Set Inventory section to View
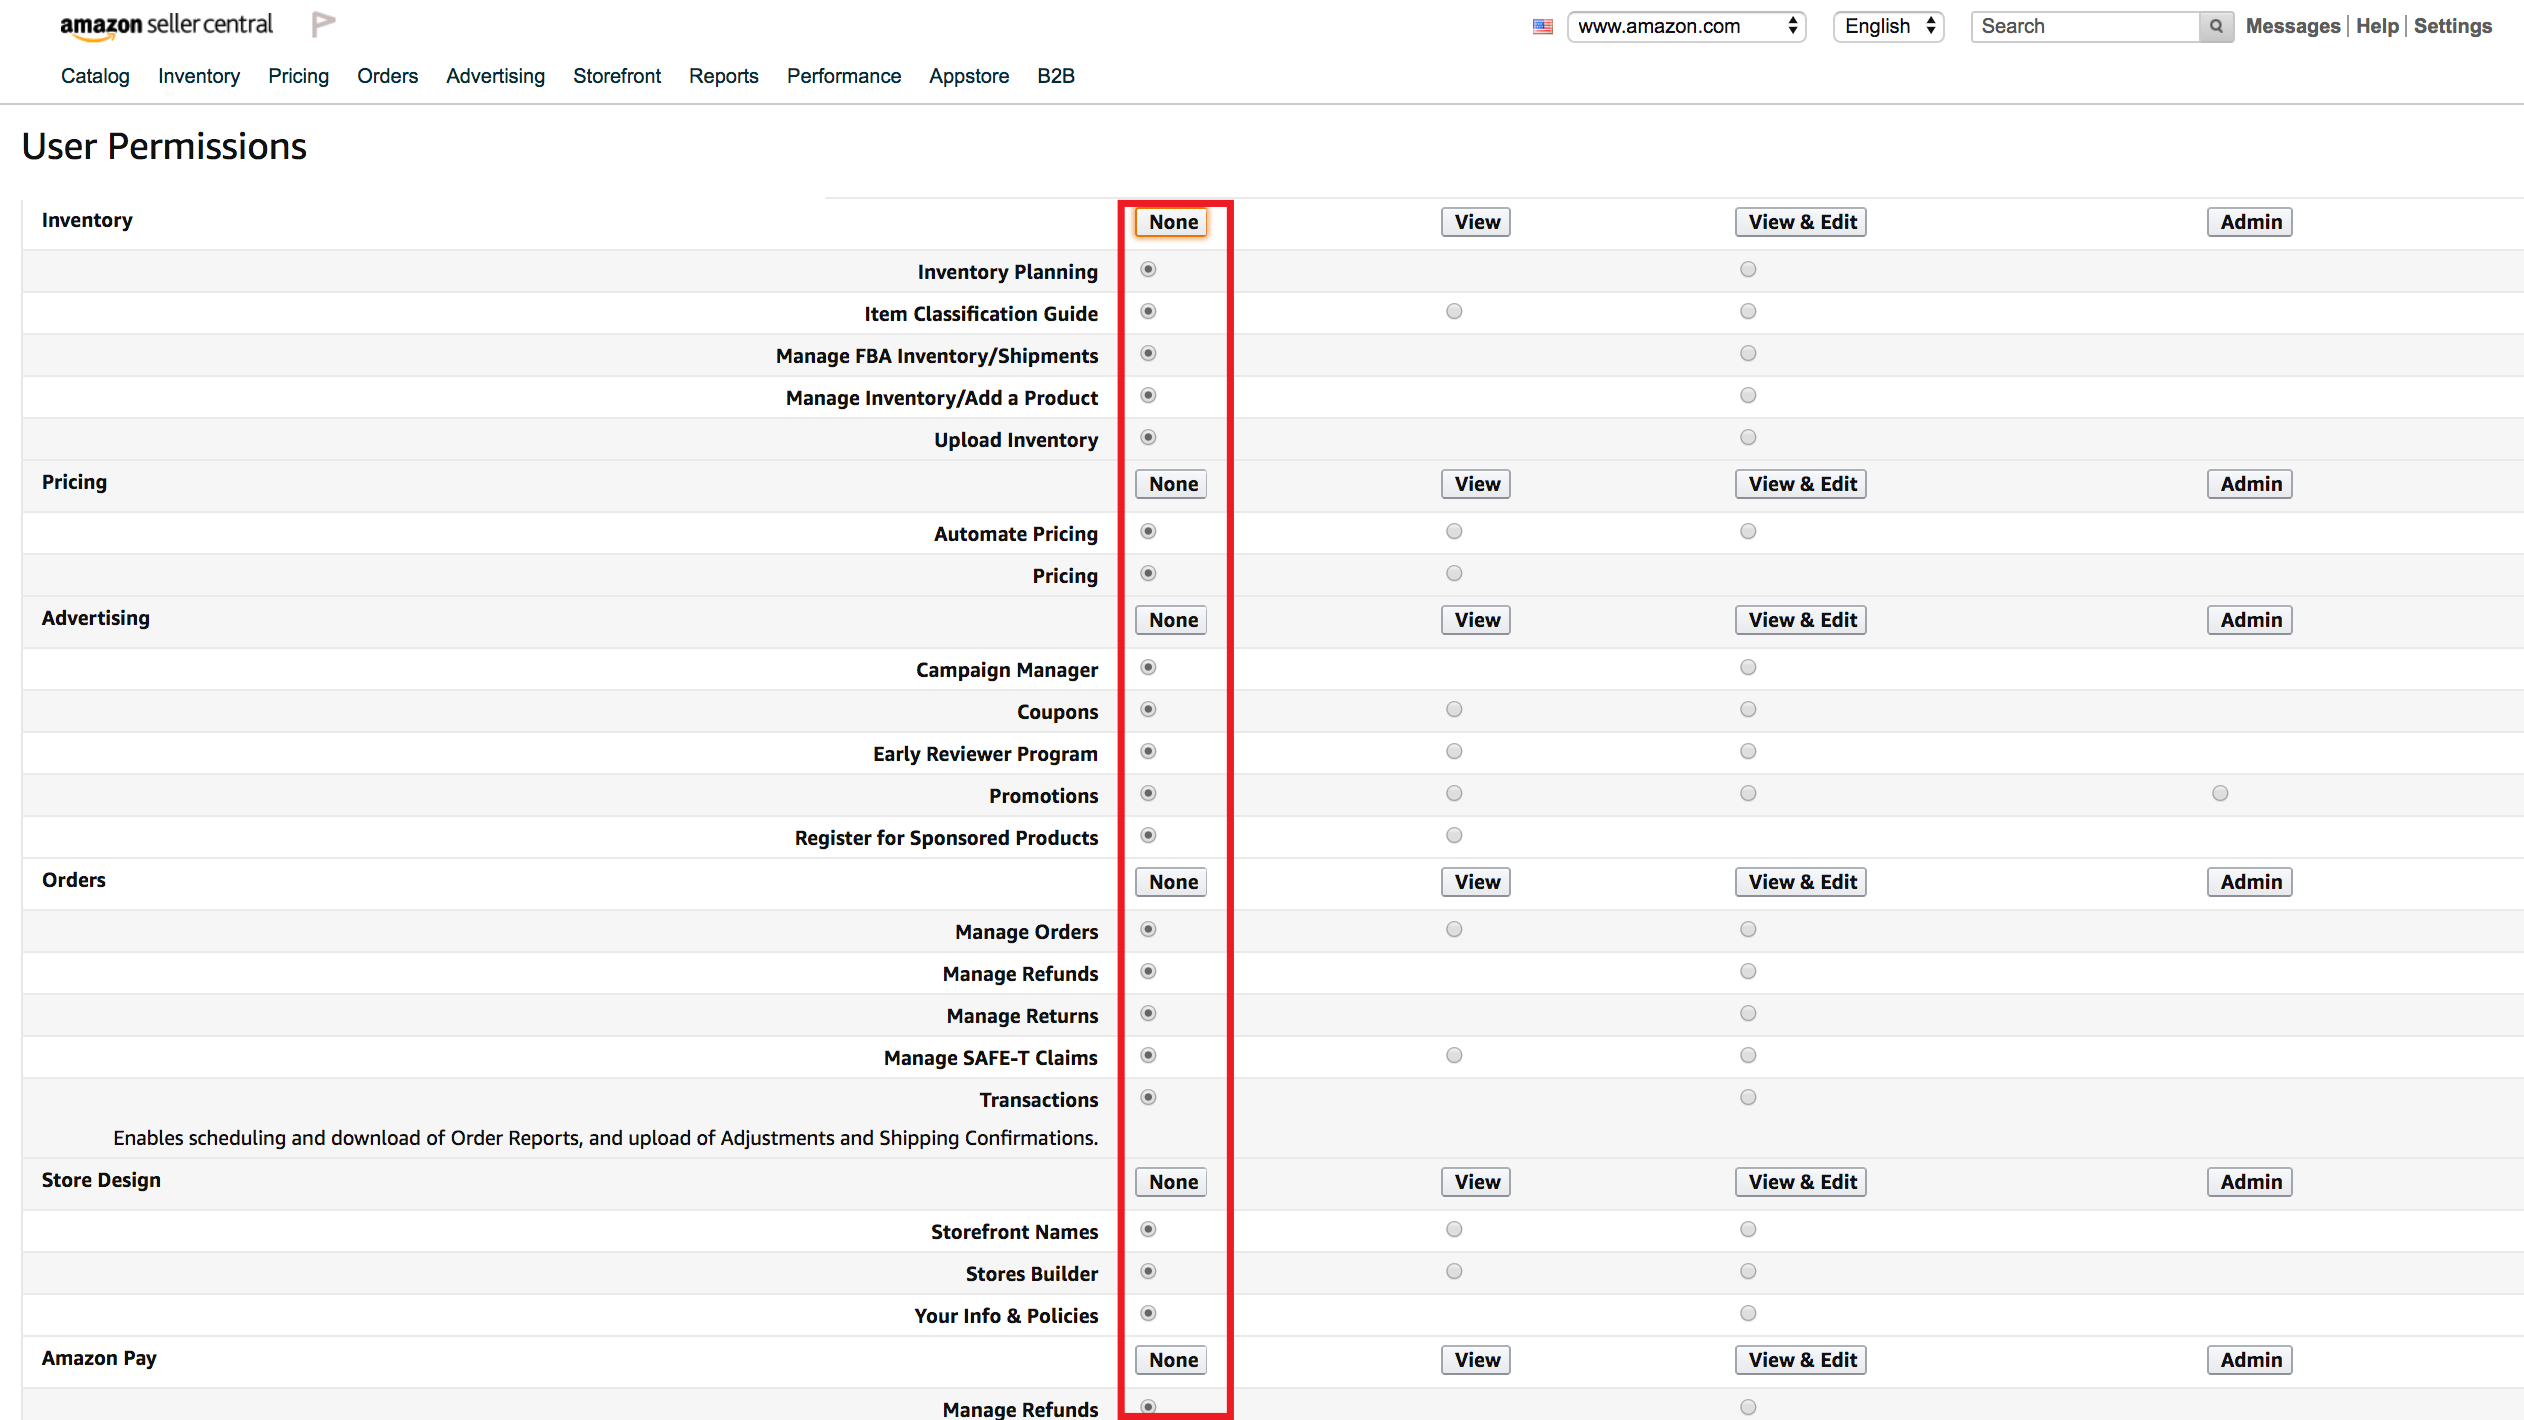2524x1420 pixels. pos(1476,222)
